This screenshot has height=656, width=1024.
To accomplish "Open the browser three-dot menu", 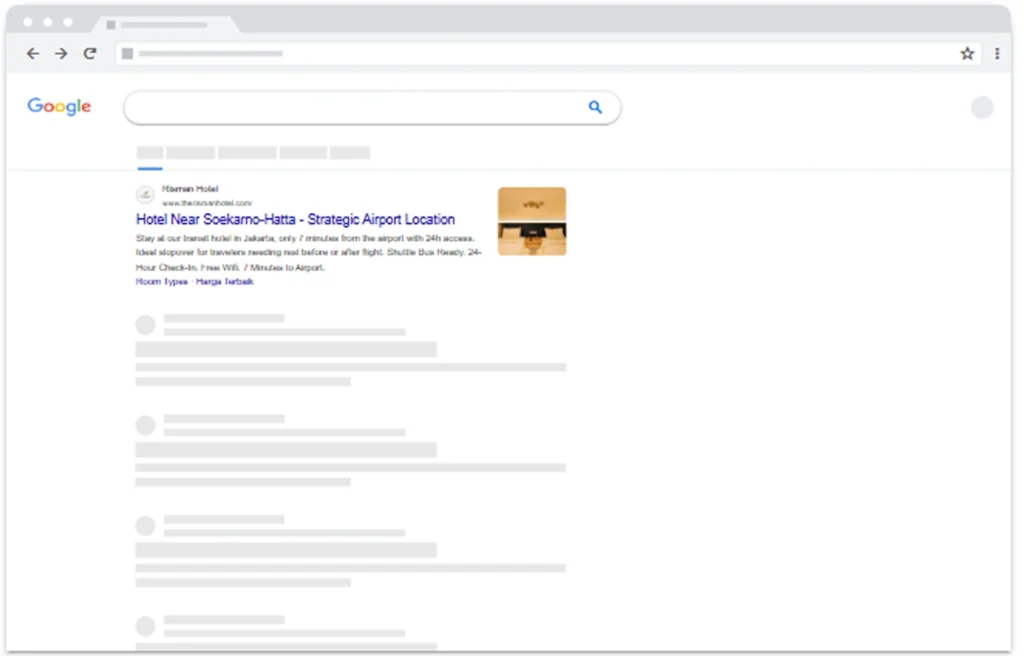I will (997, 54).
